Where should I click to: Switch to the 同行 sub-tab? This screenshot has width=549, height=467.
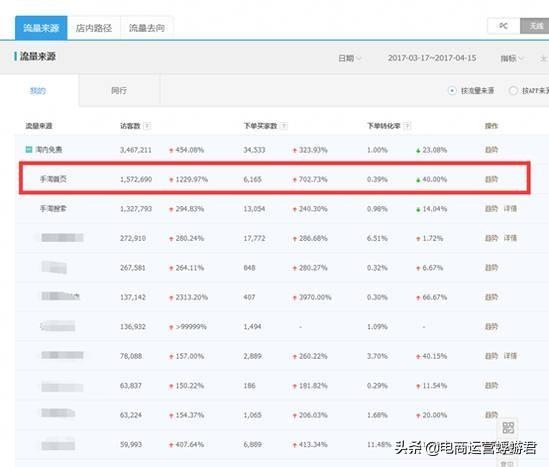119,91
